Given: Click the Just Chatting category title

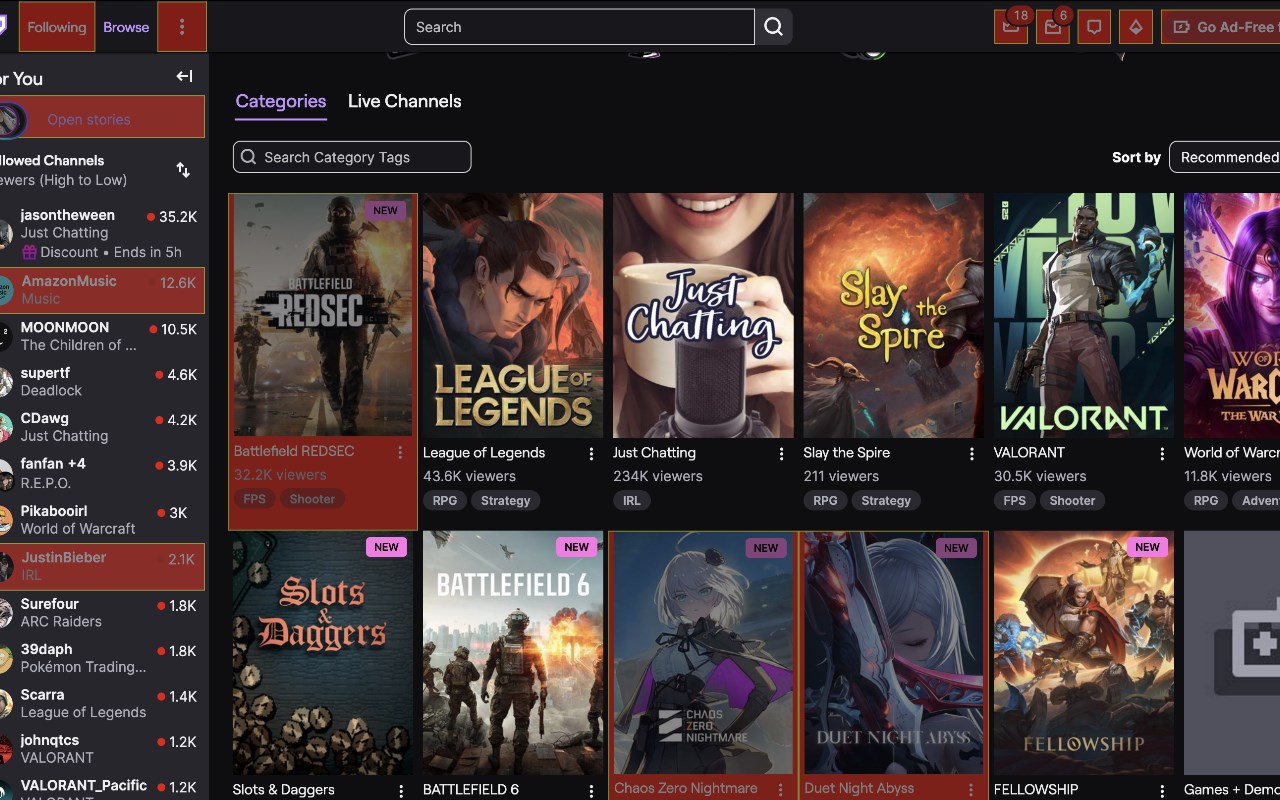Looking at the screenshot, I should coord(654,453).
